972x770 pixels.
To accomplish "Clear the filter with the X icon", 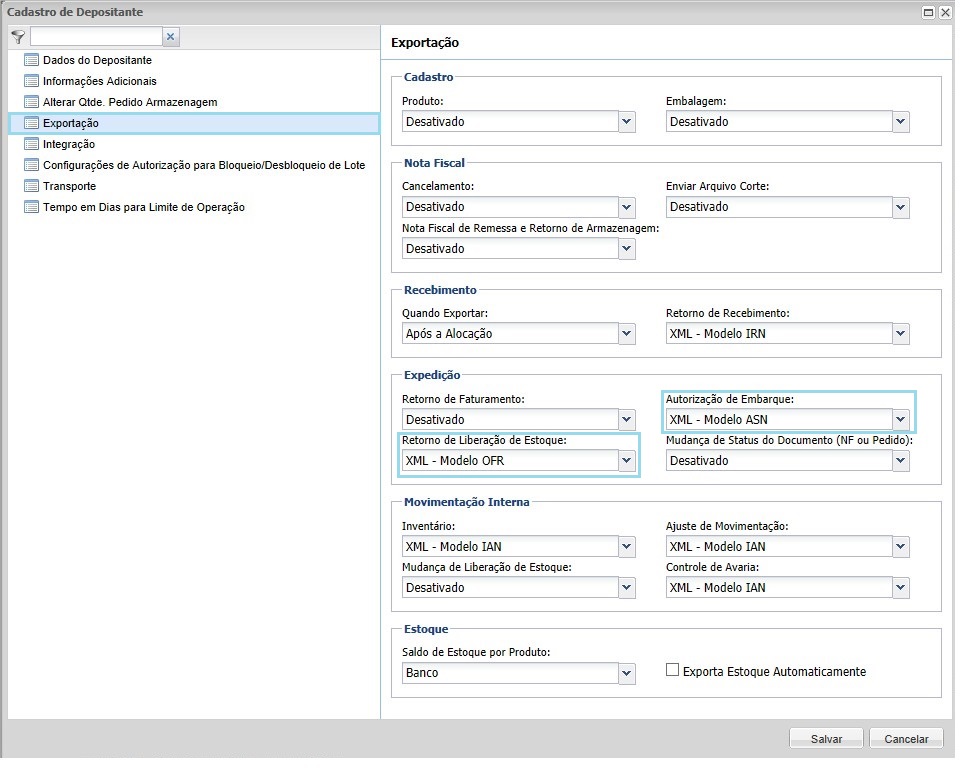I will pyautogui.click(x=170, y=37).
